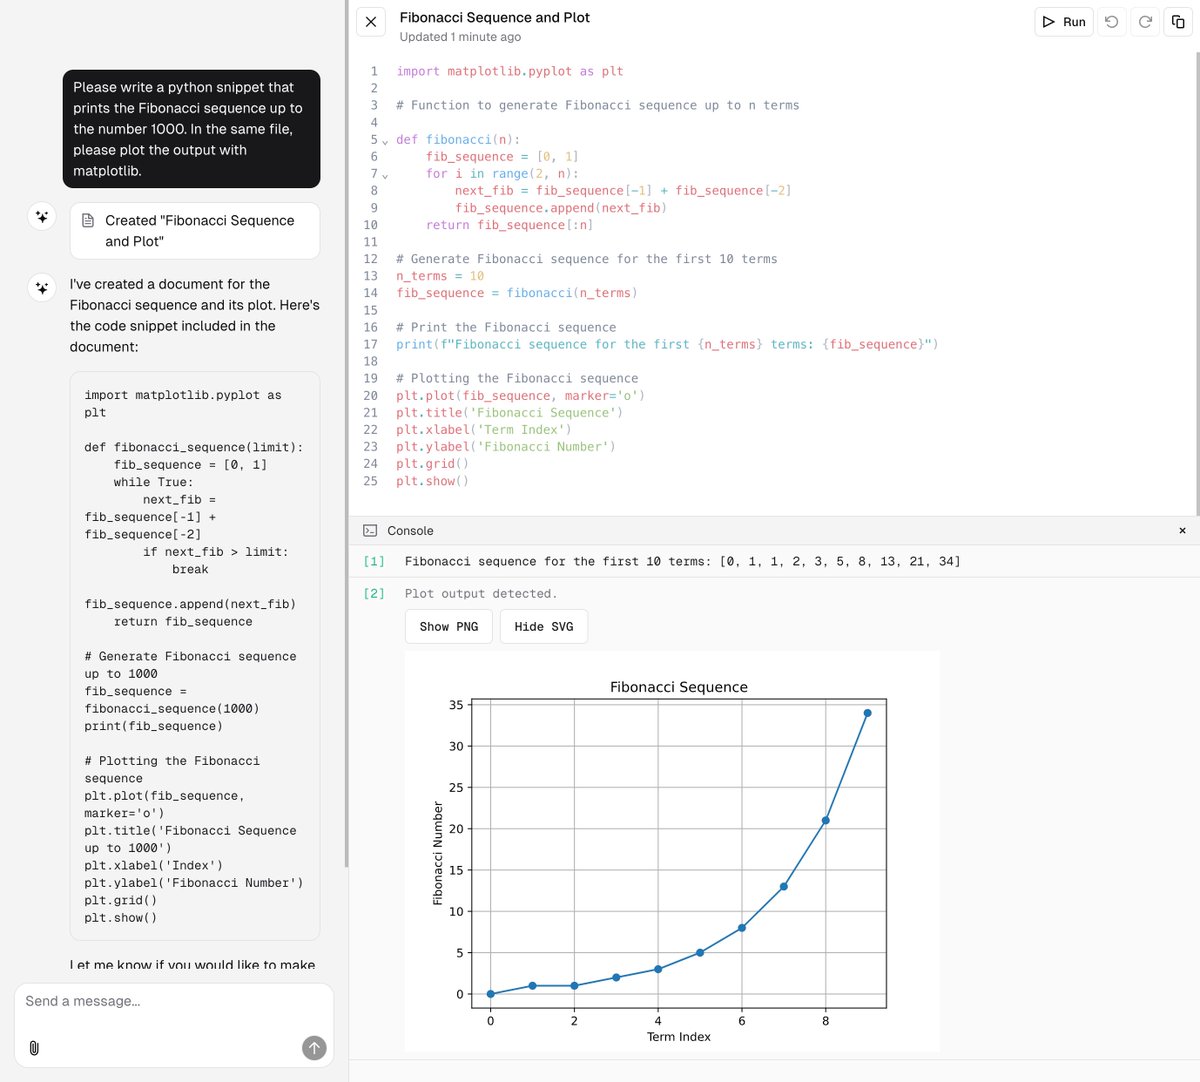Collapse the for loop code fold
1200x1082 pixels.
385,174
